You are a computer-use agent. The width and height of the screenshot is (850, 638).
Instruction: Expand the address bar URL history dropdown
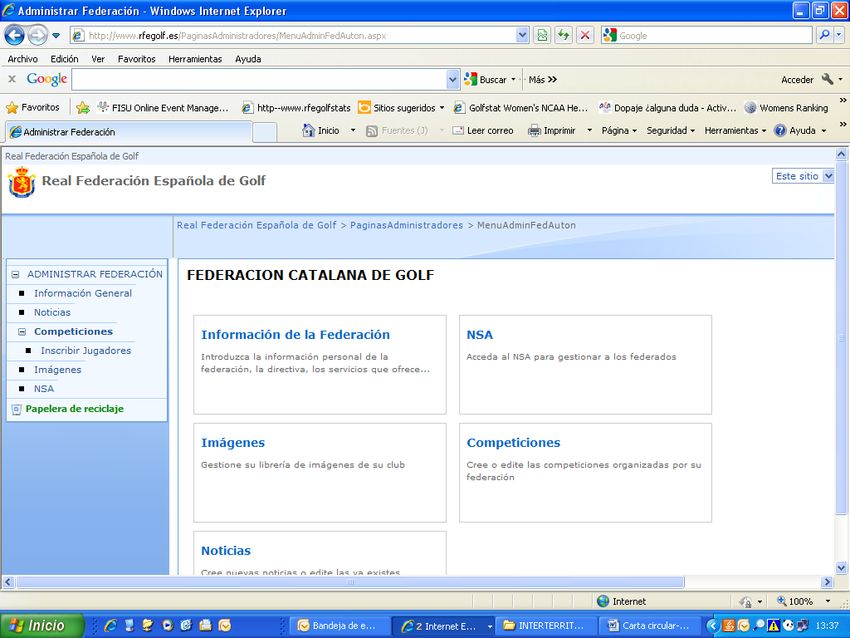522,35
